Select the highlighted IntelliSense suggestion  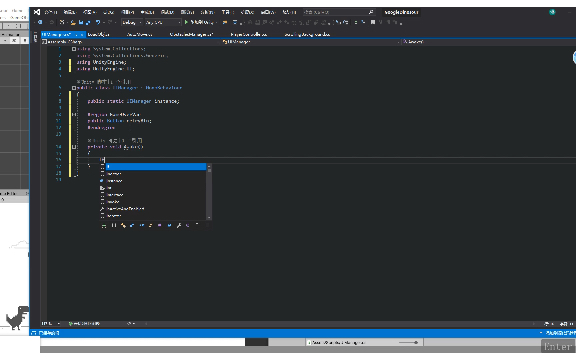point(156,167)
